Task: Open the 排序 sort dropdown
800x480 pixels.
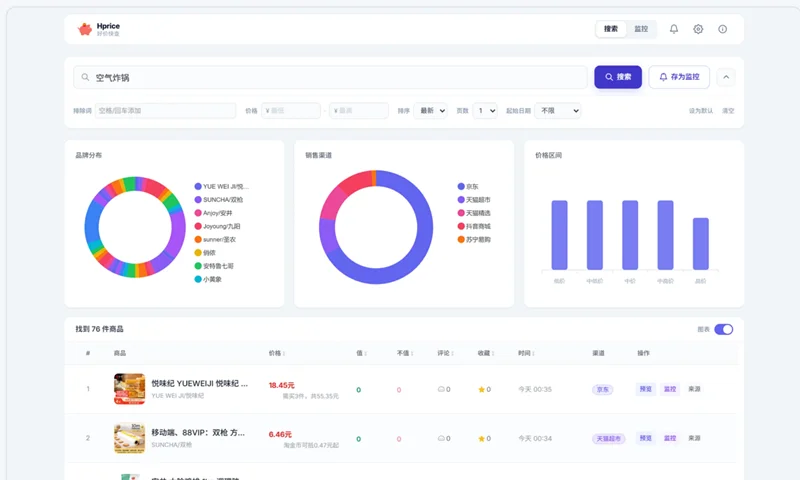Action: click(x=431, y=111)
